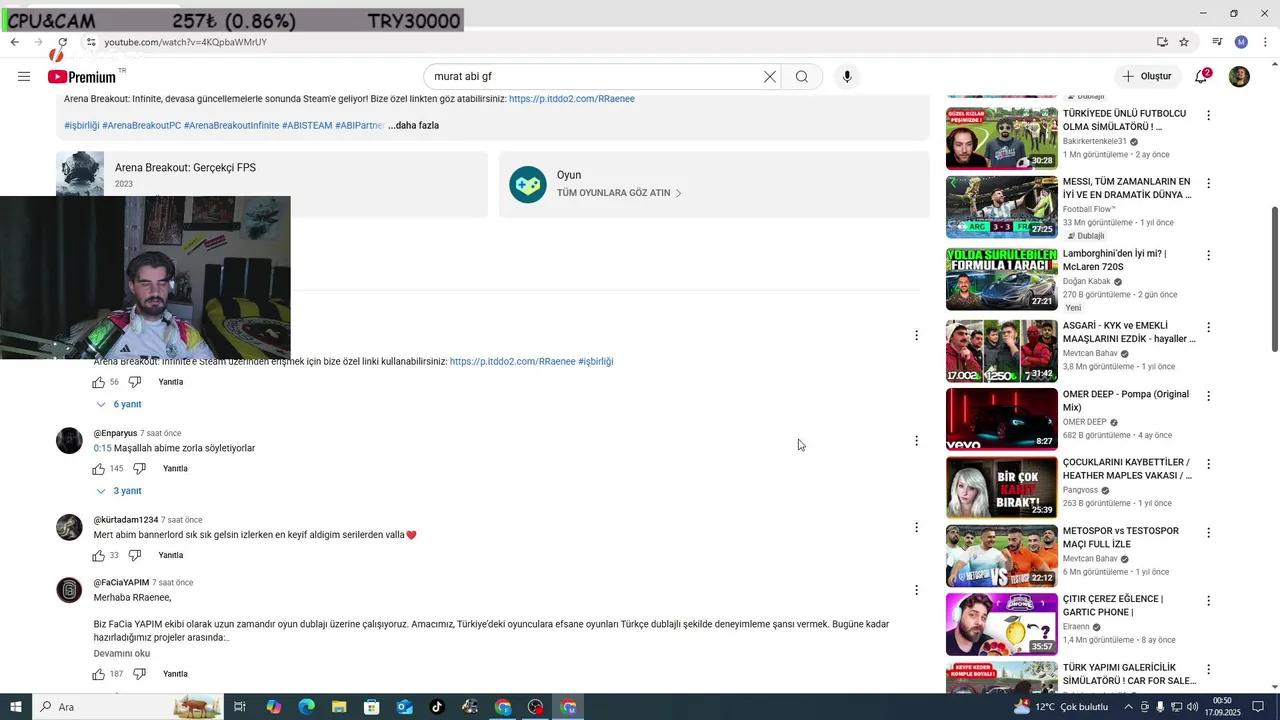Go to YouTube Premium home logo
The image size is (1280, 720).
(81, 77)
